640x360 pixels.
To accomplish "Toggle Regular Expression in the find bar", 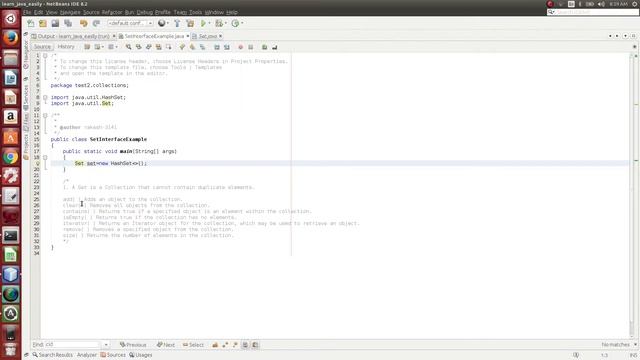I will pos(235,345).
